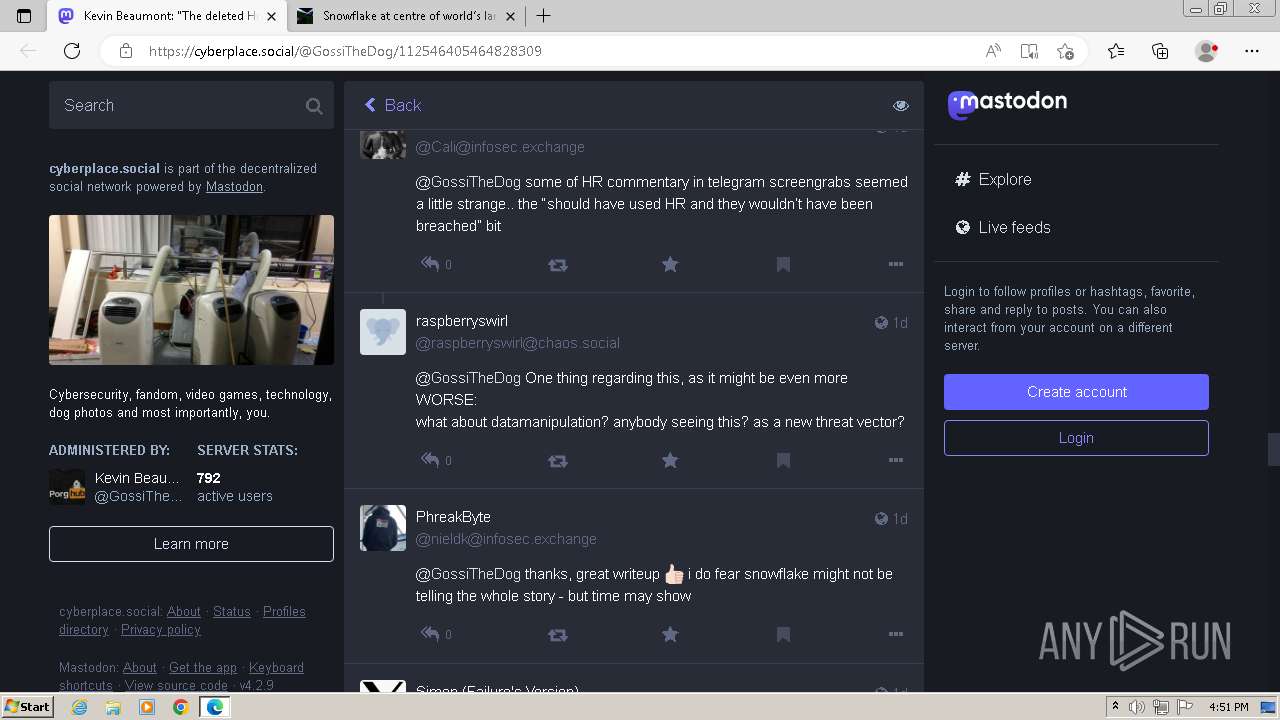The image size is (1280, 720).
Task: Open the Windows Start menu
Action: [x=28, y=706]
